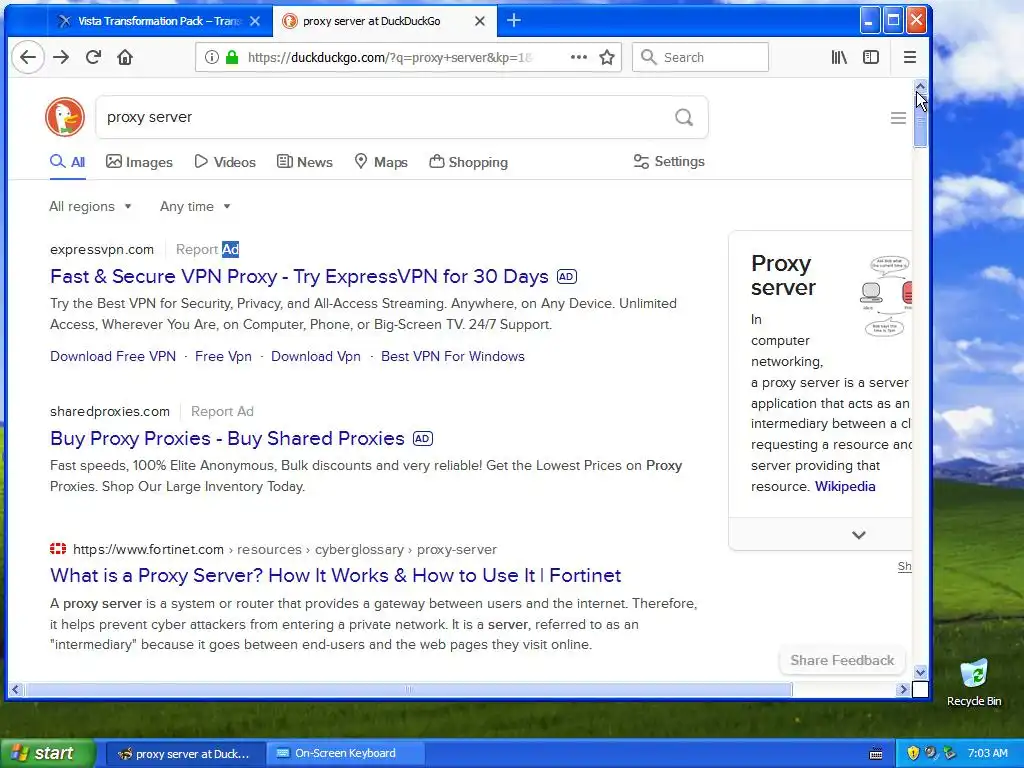
Task: Click the Proxy server diagram thumbnail
Action: 885,295
